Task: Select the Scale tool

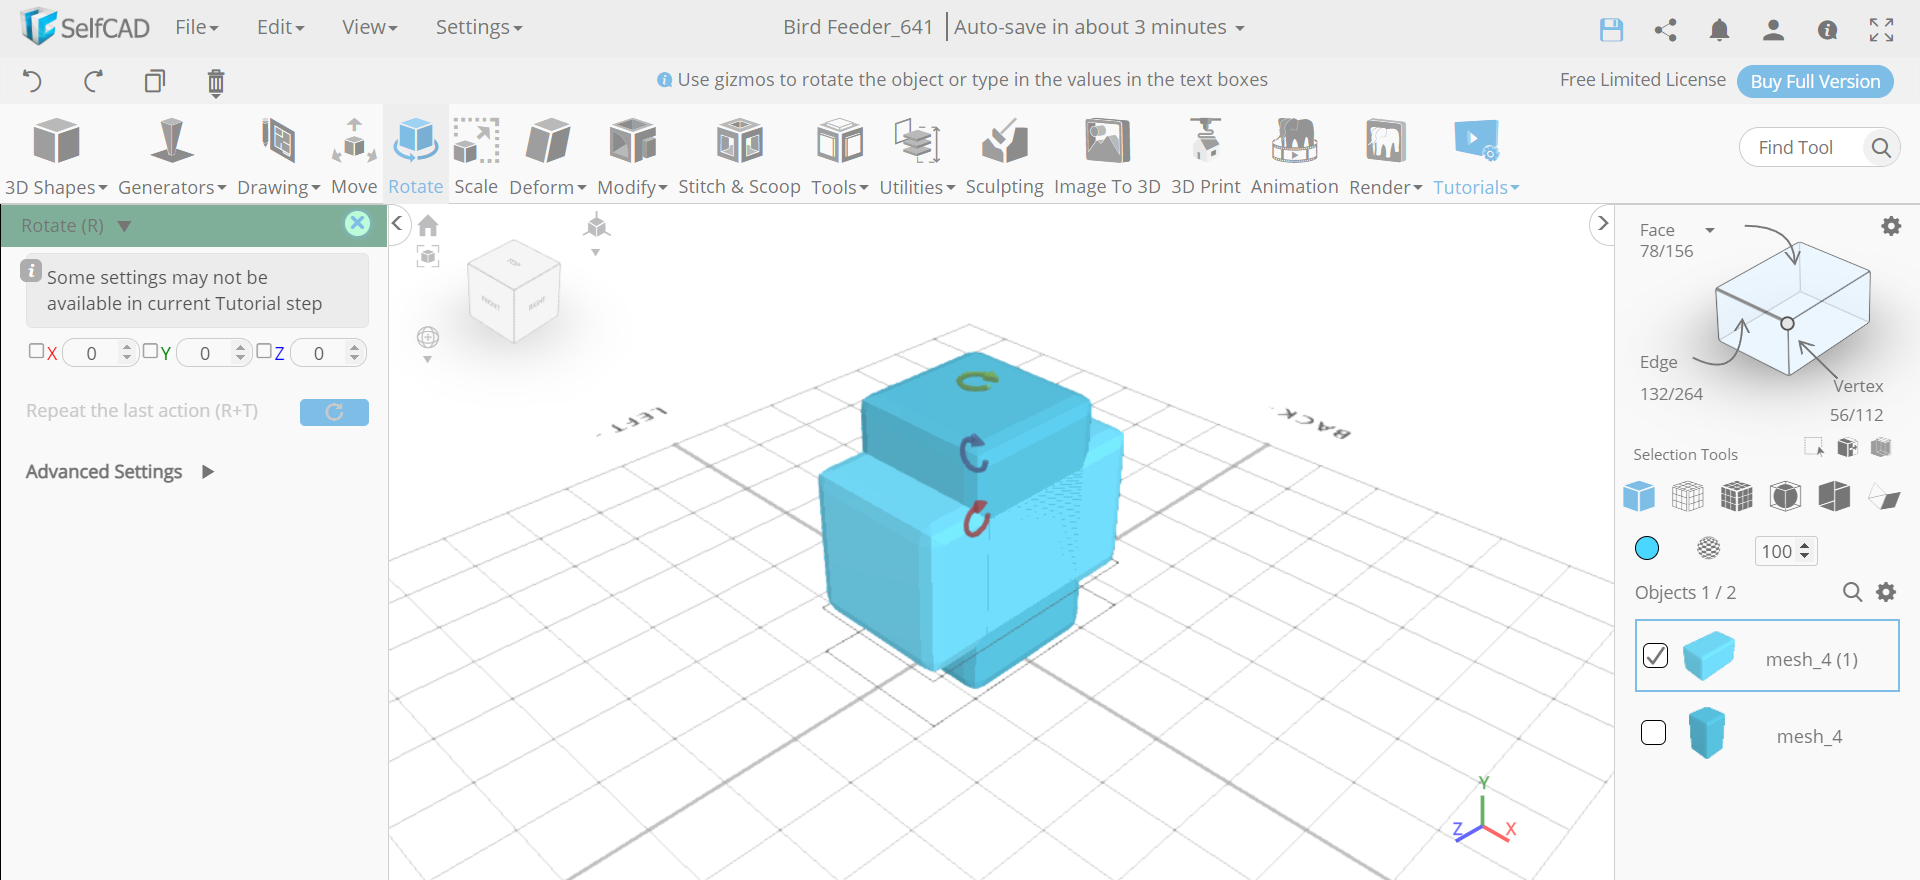Action: pyautogui.click(x=476, y=157)
